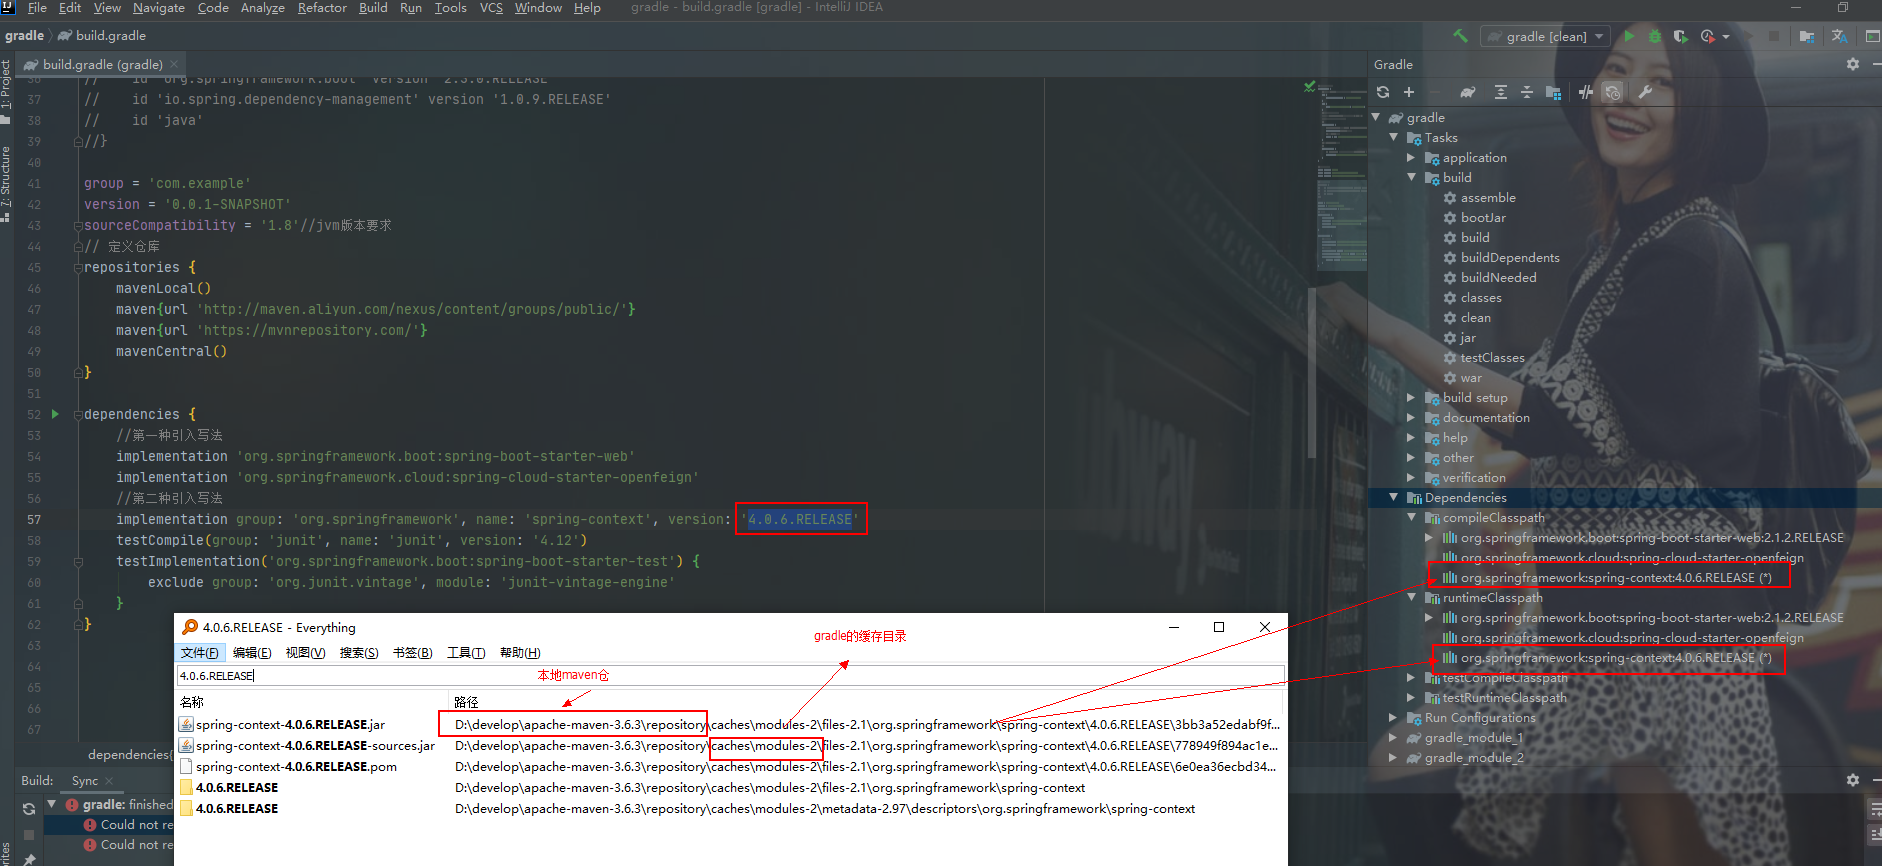Screen dimensions: 1882x866
Task: Open the Refactor menu
Action: coord(322,8)
